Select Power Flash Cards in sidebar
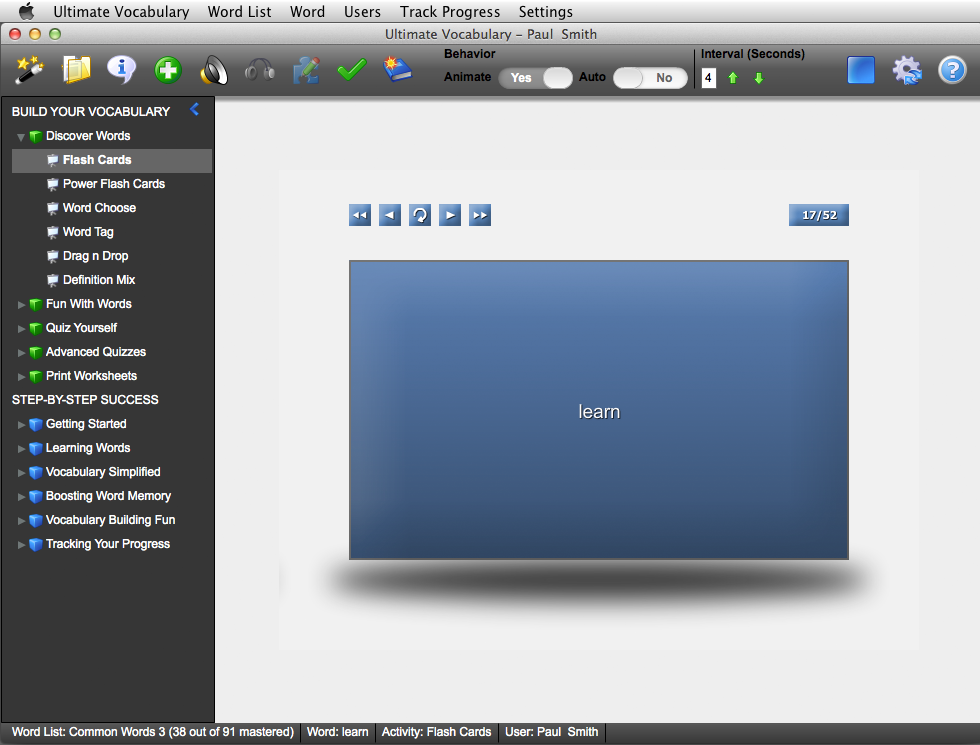 [113, 184]
